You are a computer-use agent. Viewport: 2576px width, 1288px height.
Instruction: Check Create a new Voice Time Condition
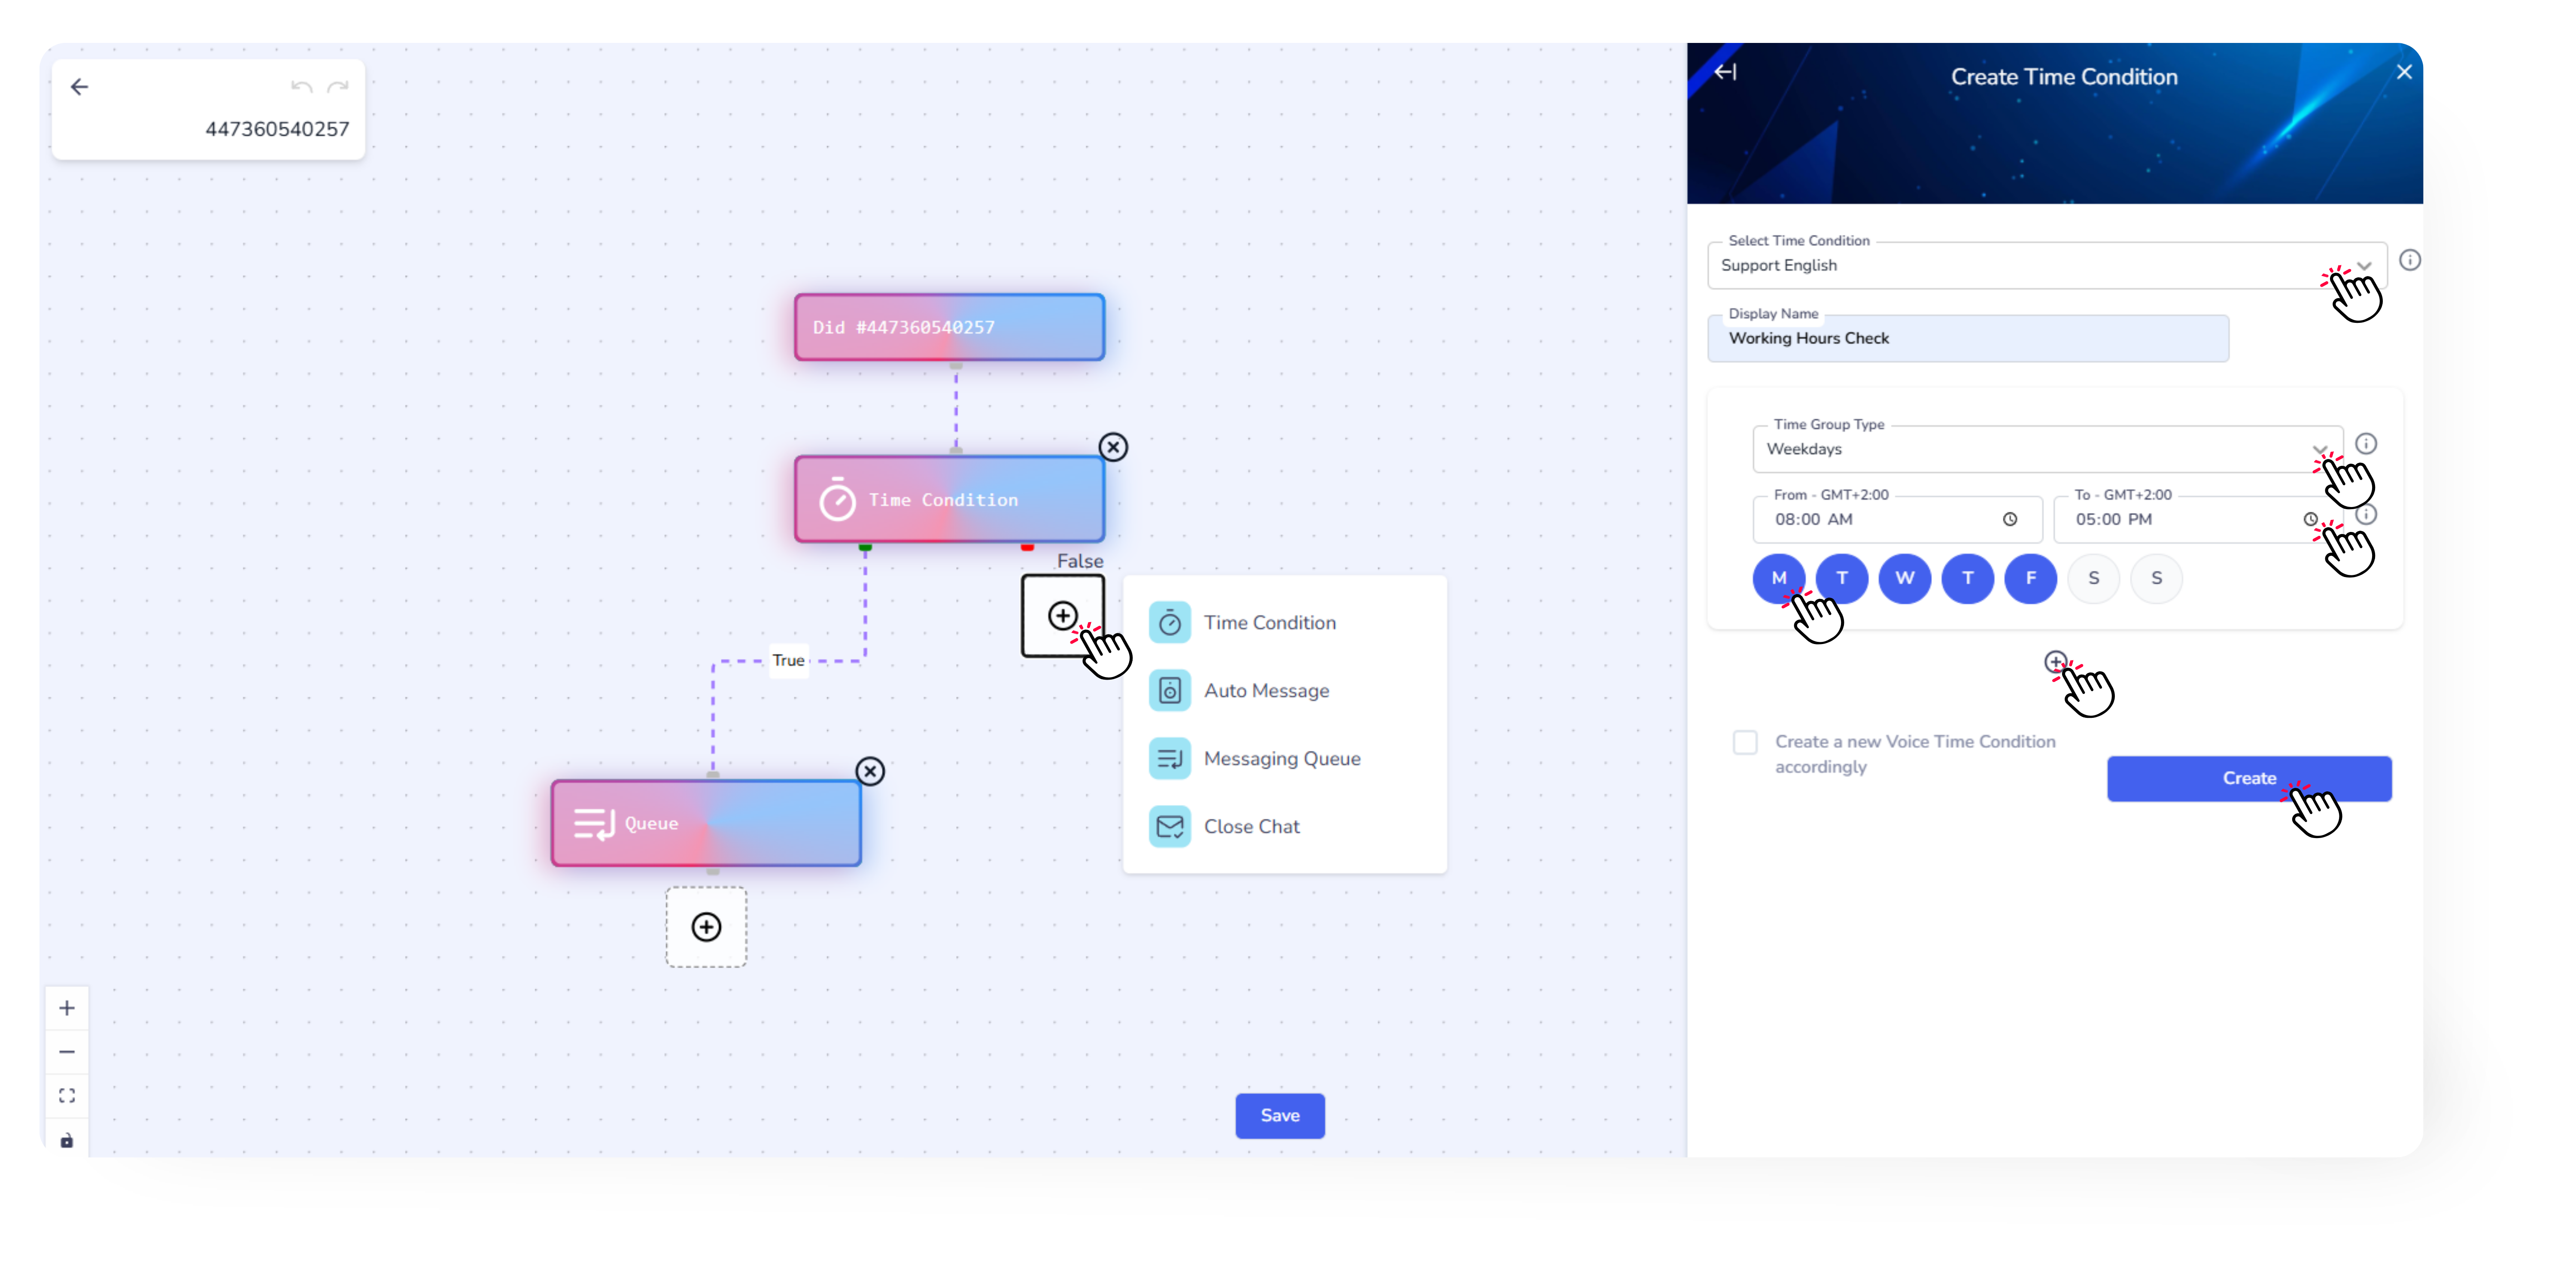1745,742
